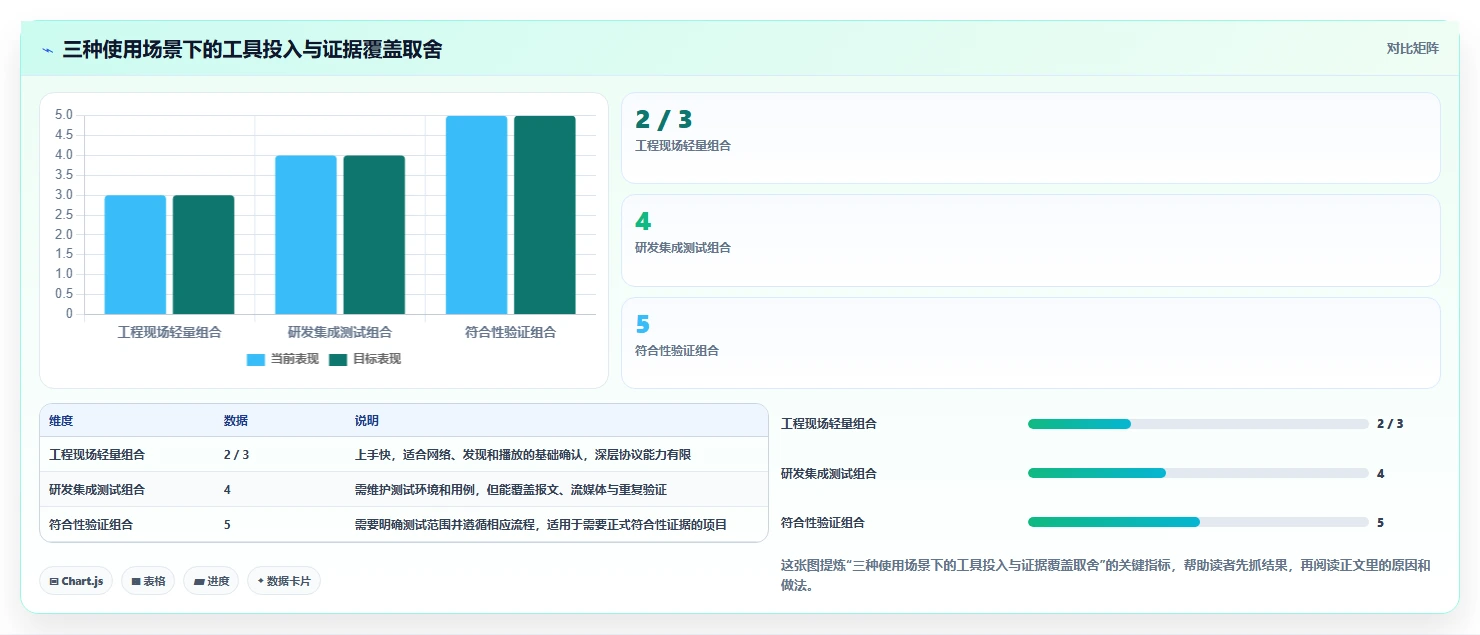This screenshot has height=635, width=1480.
Task: Click the 工程现场轻量组合 x-axis label on the chart
Action: (x=170, y=332)
